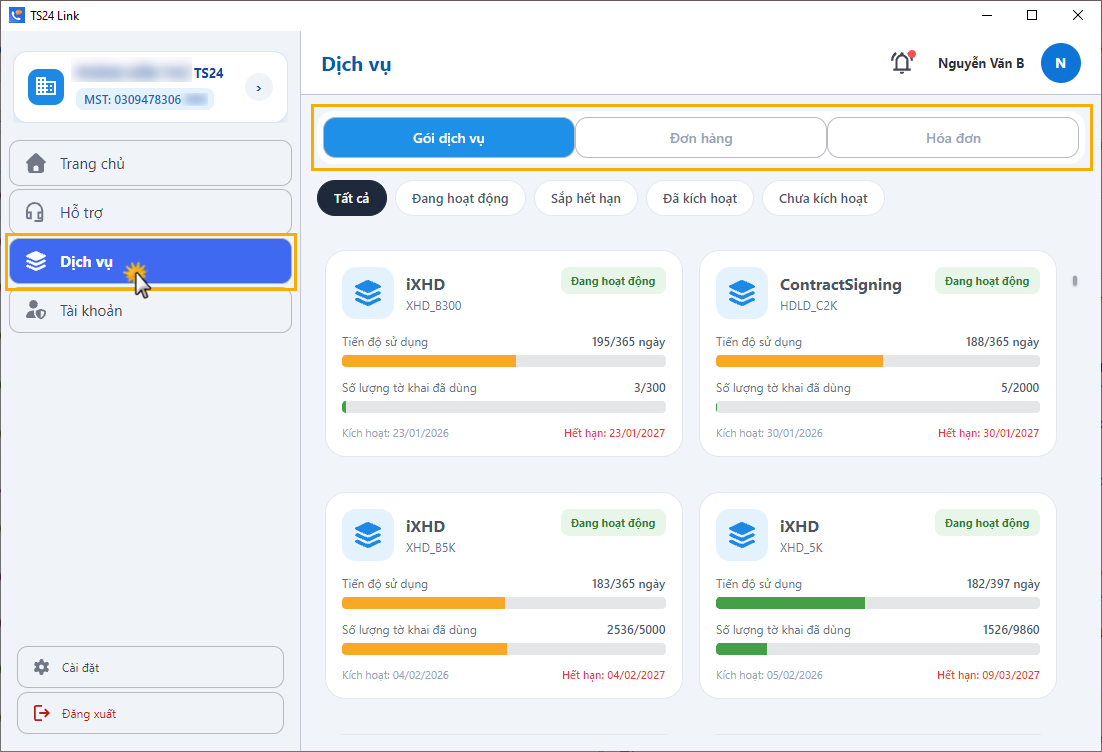The height and width of the screenshot is (752, 1102).
Task: Click 2536/5000 declarations progress bar
Action: click(x=504, y=649)
